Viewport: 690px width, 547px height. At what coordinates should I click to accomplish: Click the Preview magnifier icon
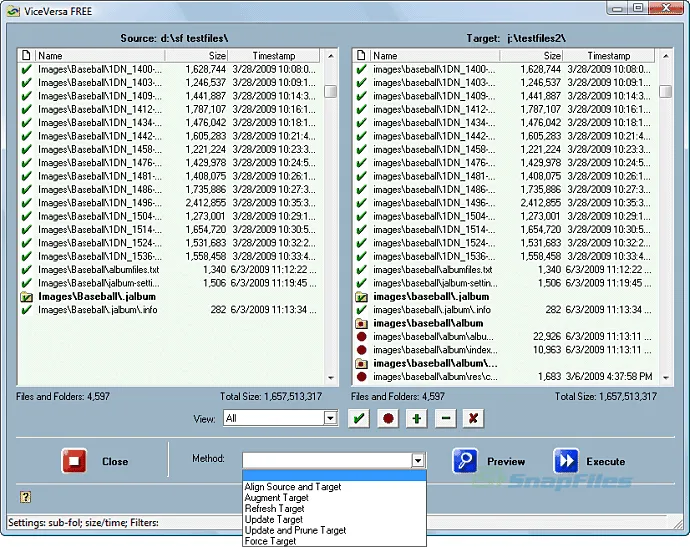(x=465, y=461)
